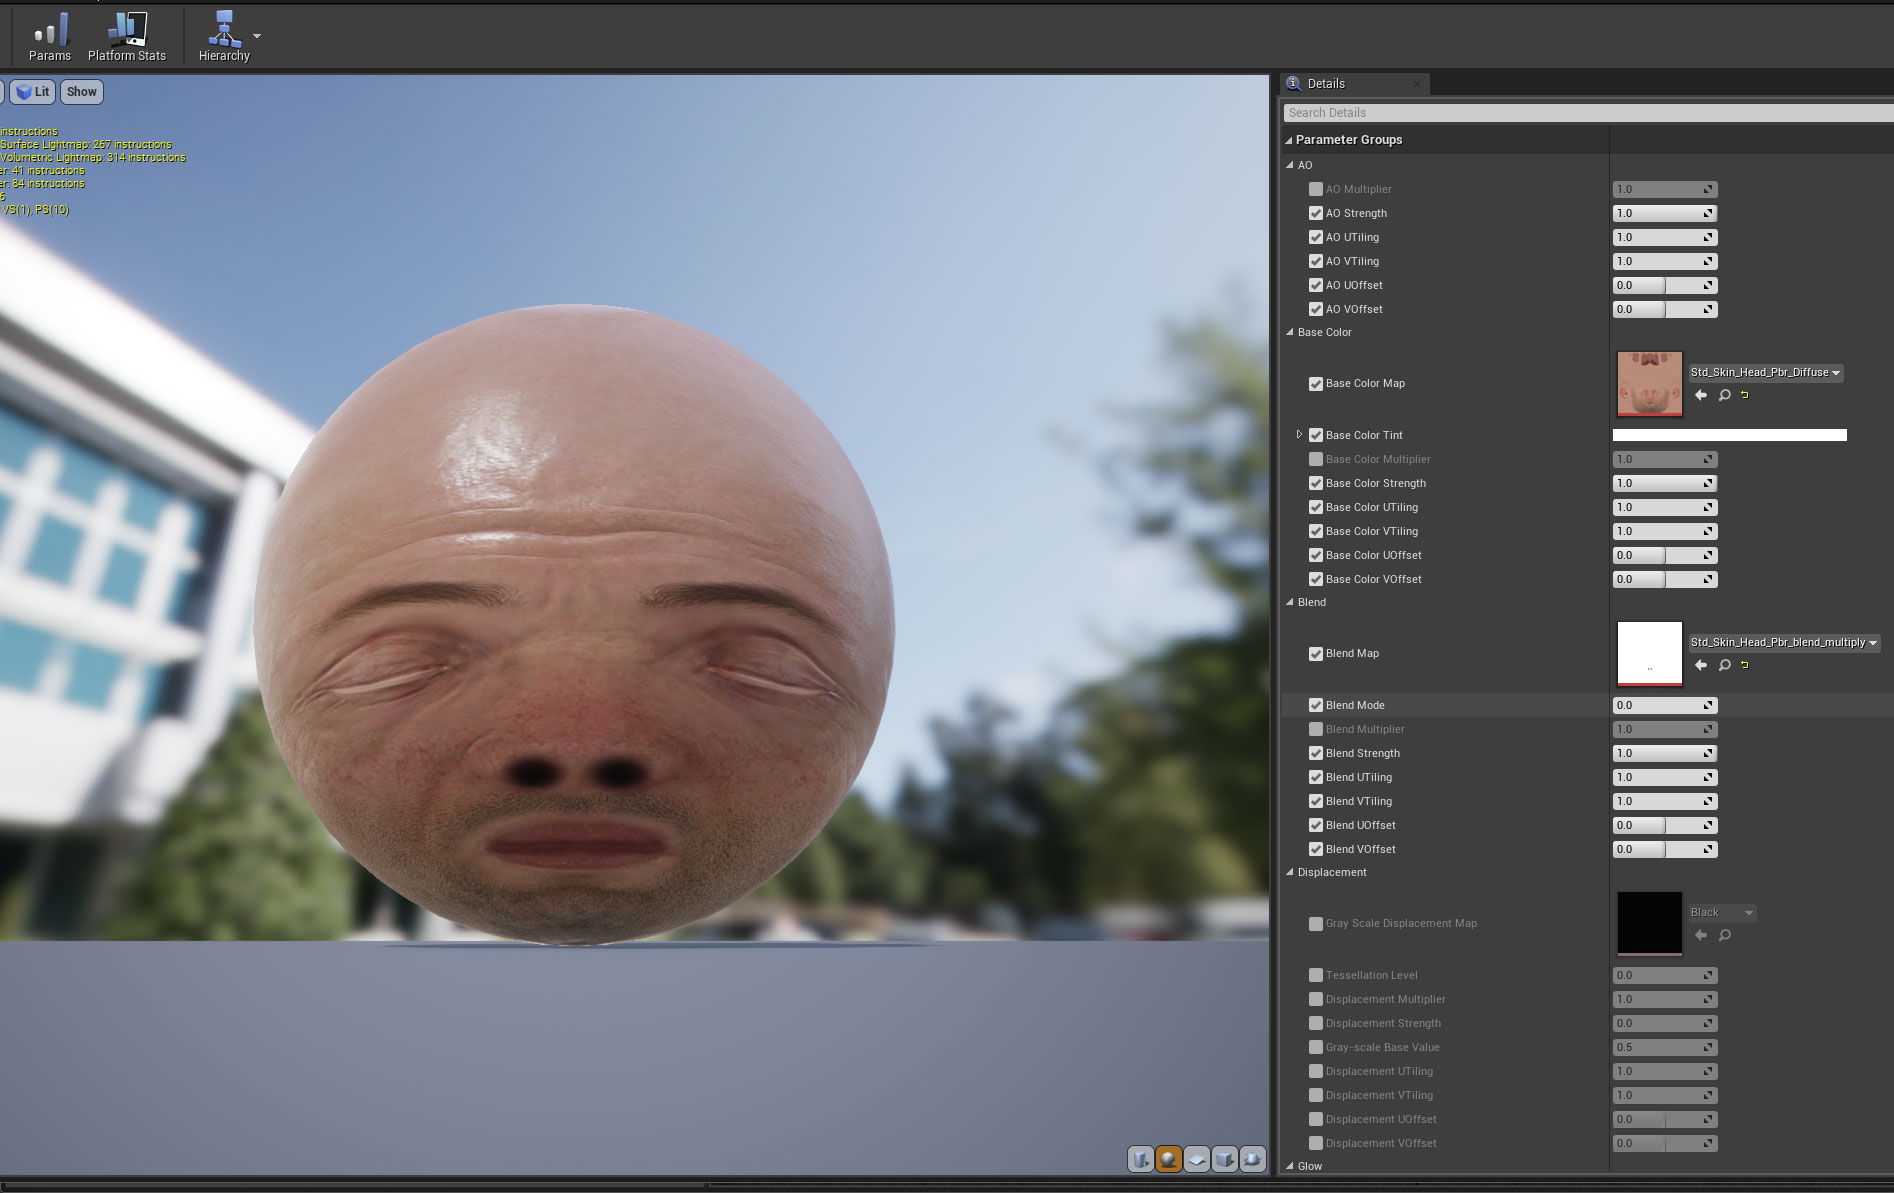Click the Details panel search icon
The image size is (1894, 1193).
pos(1294,83)
